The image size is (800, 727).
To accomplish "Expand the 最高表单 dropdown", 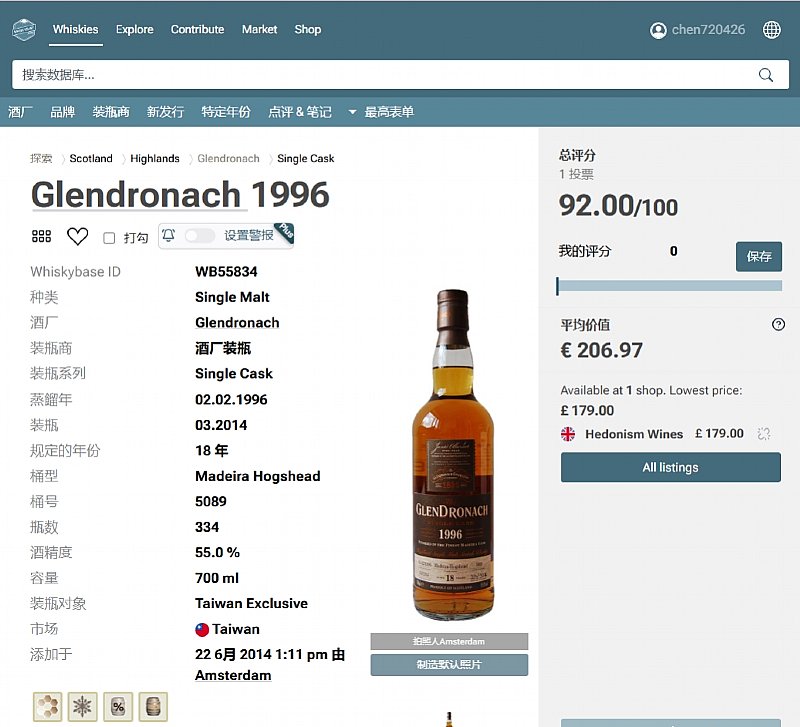I will pos(381,112).
